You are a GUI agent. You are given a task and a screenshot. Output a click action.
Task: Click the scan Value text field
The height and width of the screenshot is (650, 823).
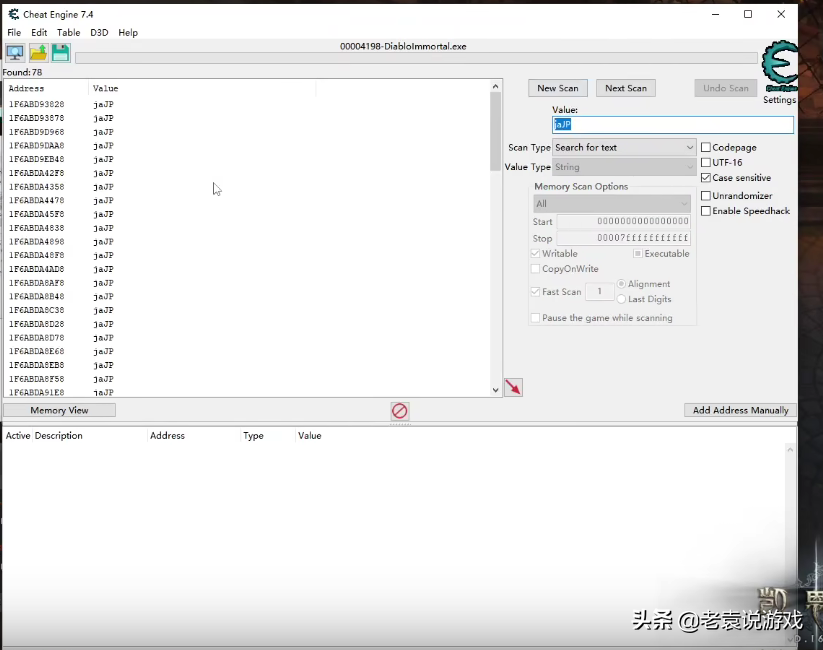tap(672, 125)
